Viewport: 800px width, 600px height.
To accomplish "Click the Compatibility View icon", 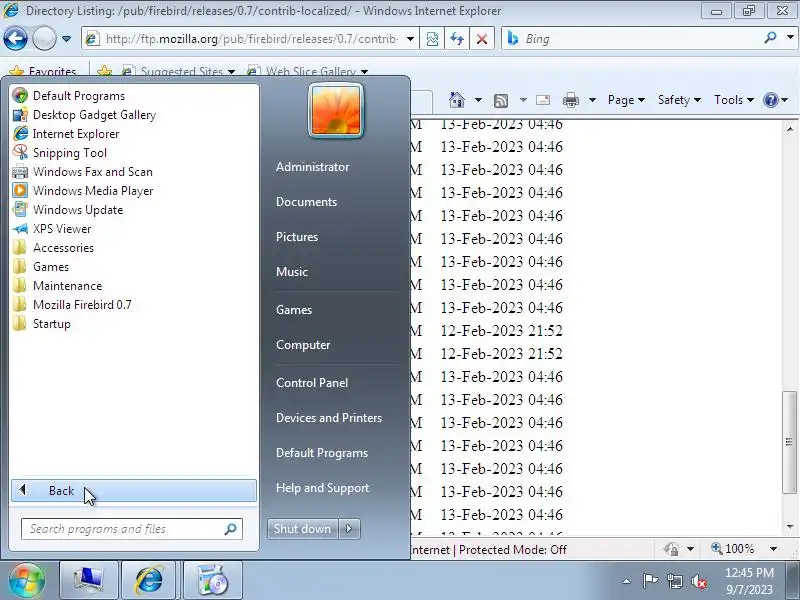I will 432,39.
